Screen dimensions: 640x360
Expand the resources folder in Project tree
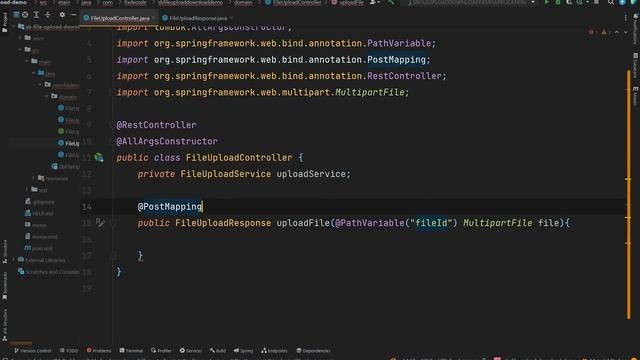(33, 178)
